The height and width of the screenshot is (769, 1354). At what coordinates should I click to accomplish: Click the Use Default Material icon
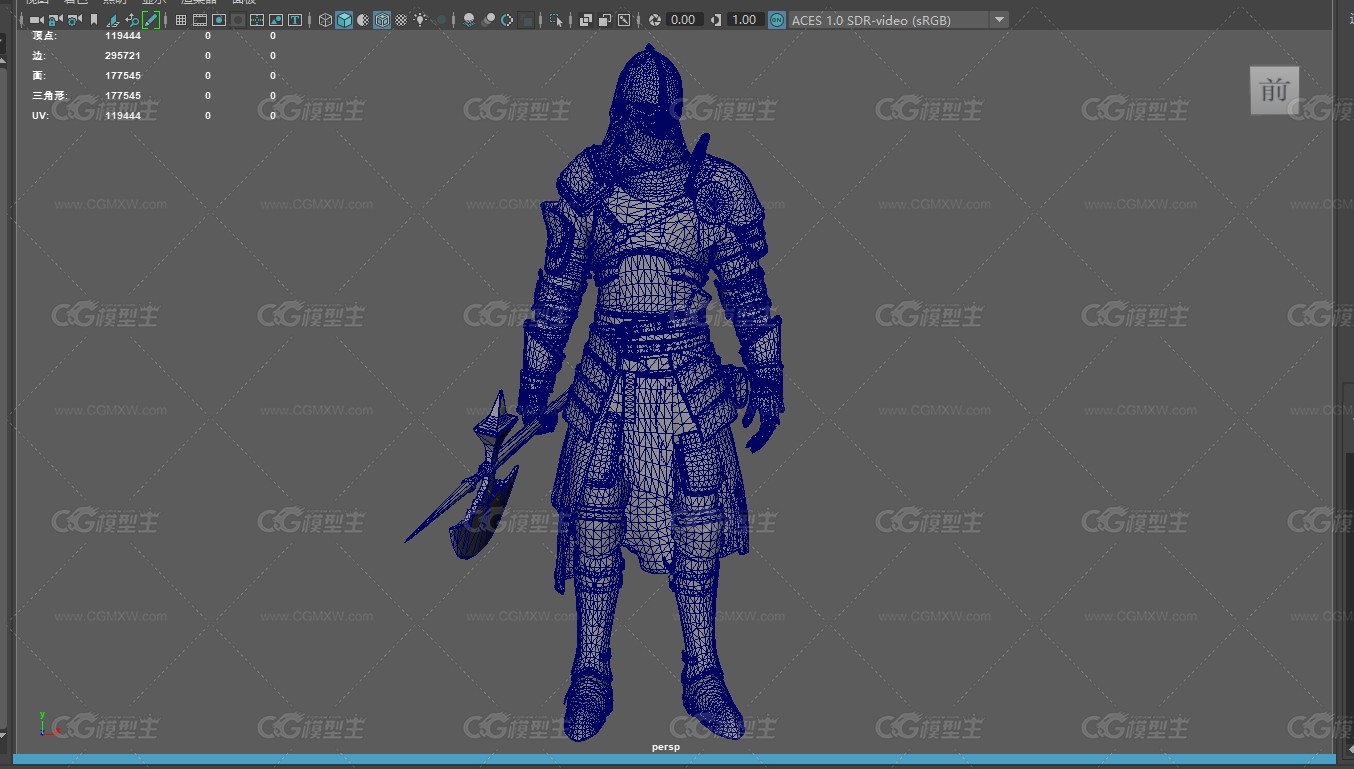click(x=363, y=20)
